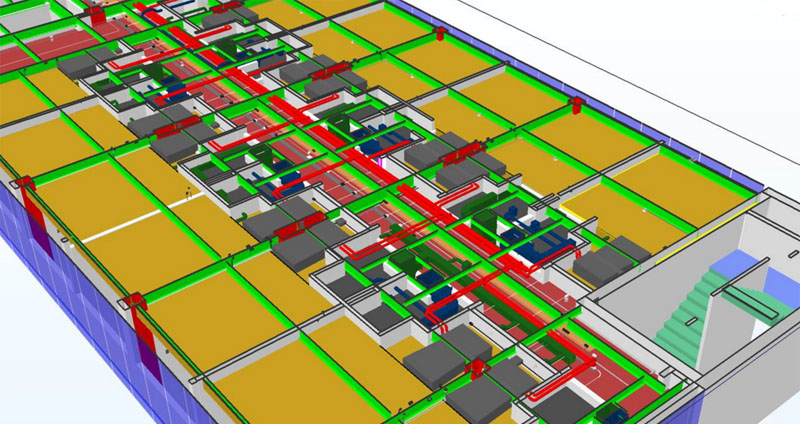Pick the white line on the yellow floor
The image size is (800, 424).
[x=143, y=218]
